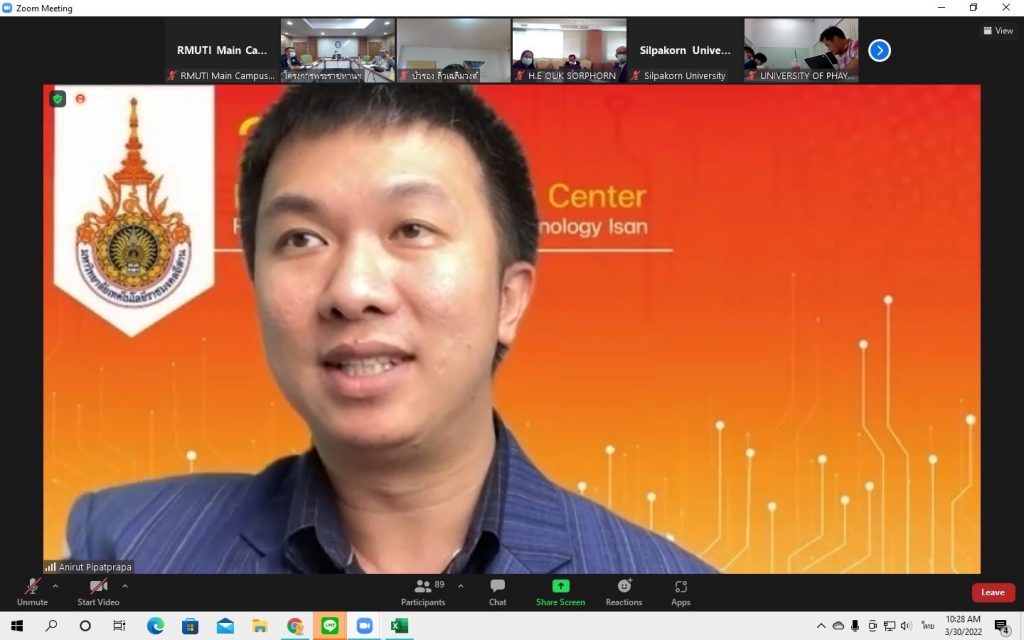Toggle system volume speaker icon in tray
1024x640 pixels.
tap(906, 626)
